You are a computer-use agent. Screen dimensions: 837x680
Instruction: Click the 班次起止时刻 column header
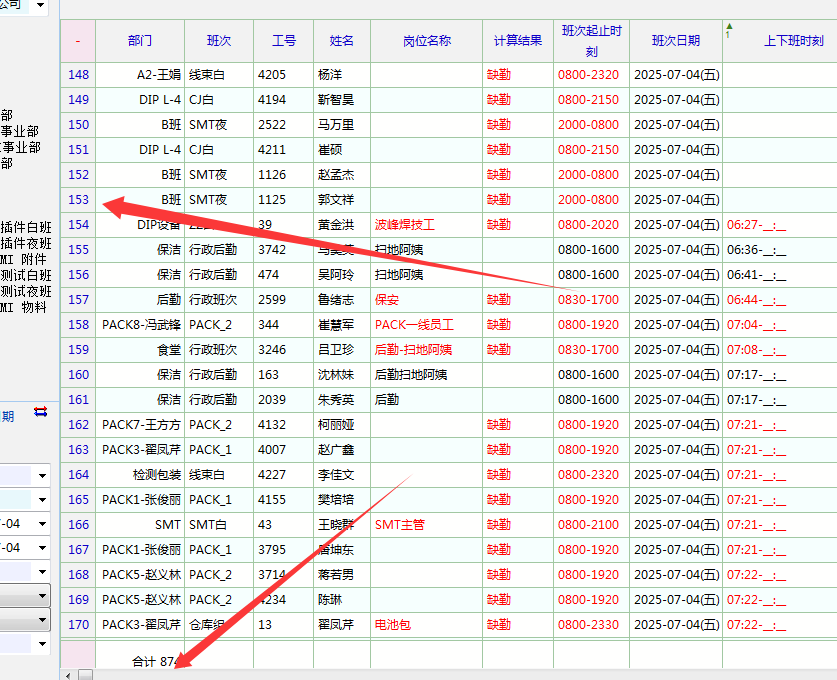coord(591,41)
